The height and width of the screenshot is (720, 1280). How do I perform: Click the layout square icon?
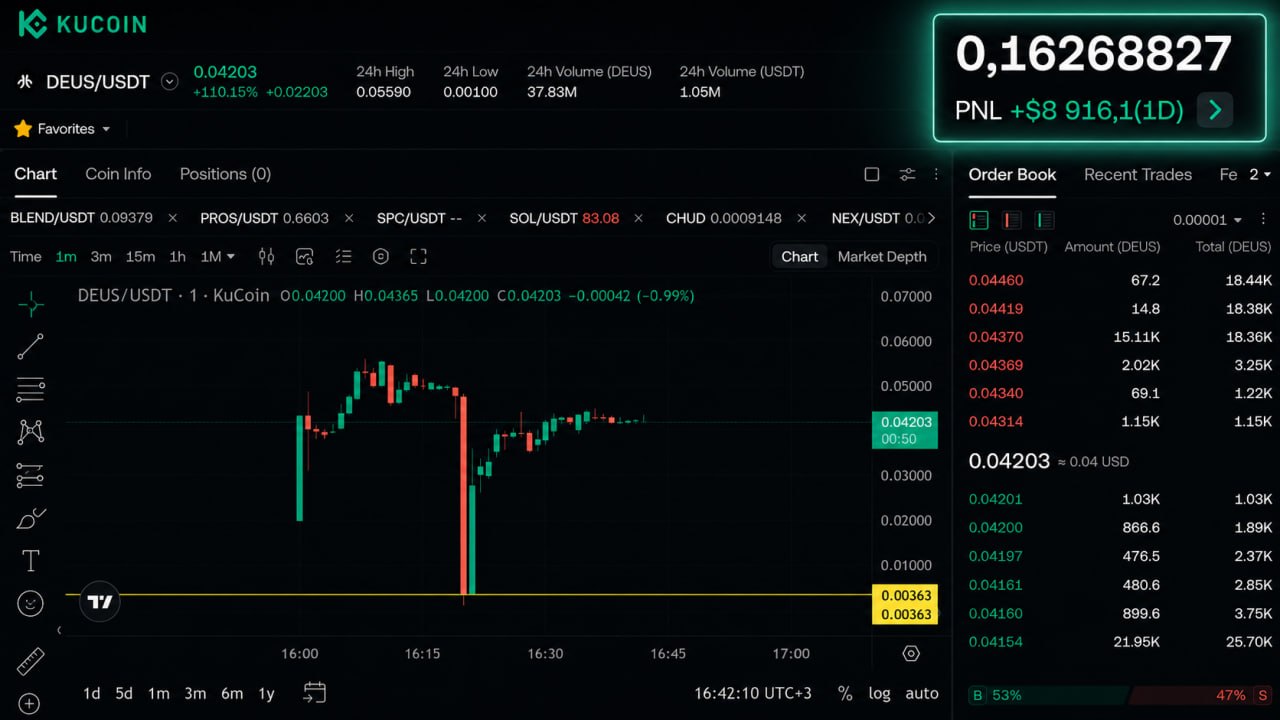click(872, 174)
